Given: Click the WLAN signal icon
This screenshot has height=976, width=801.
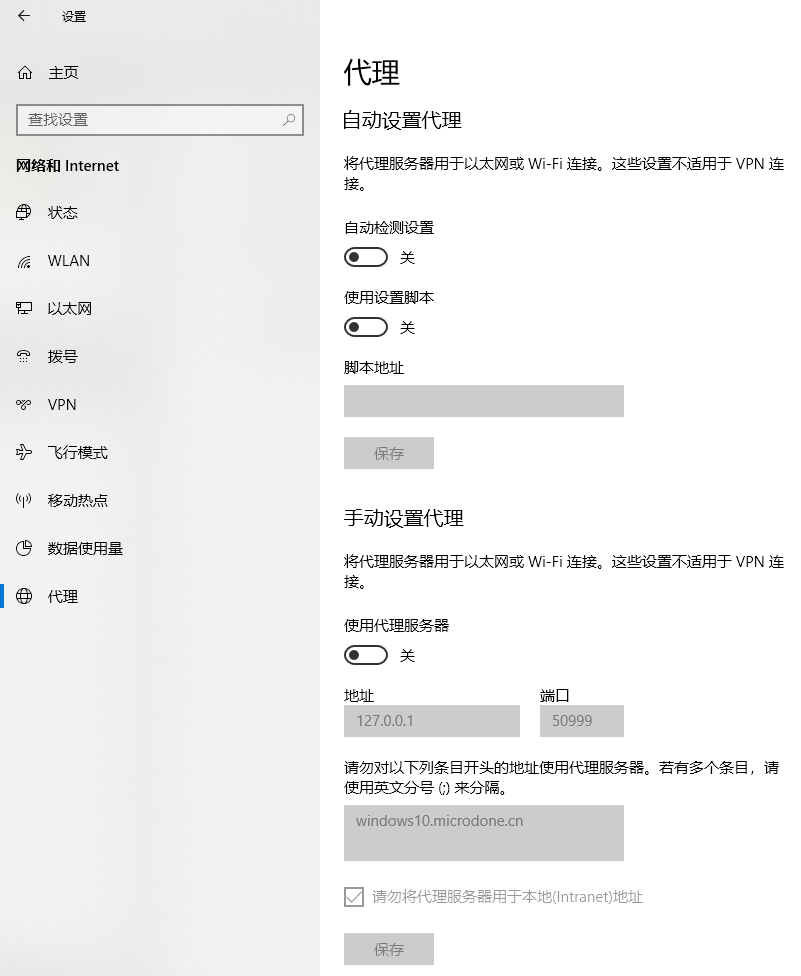Looking at the screenshot, I should pyautogui.click(x=25, y=261).
